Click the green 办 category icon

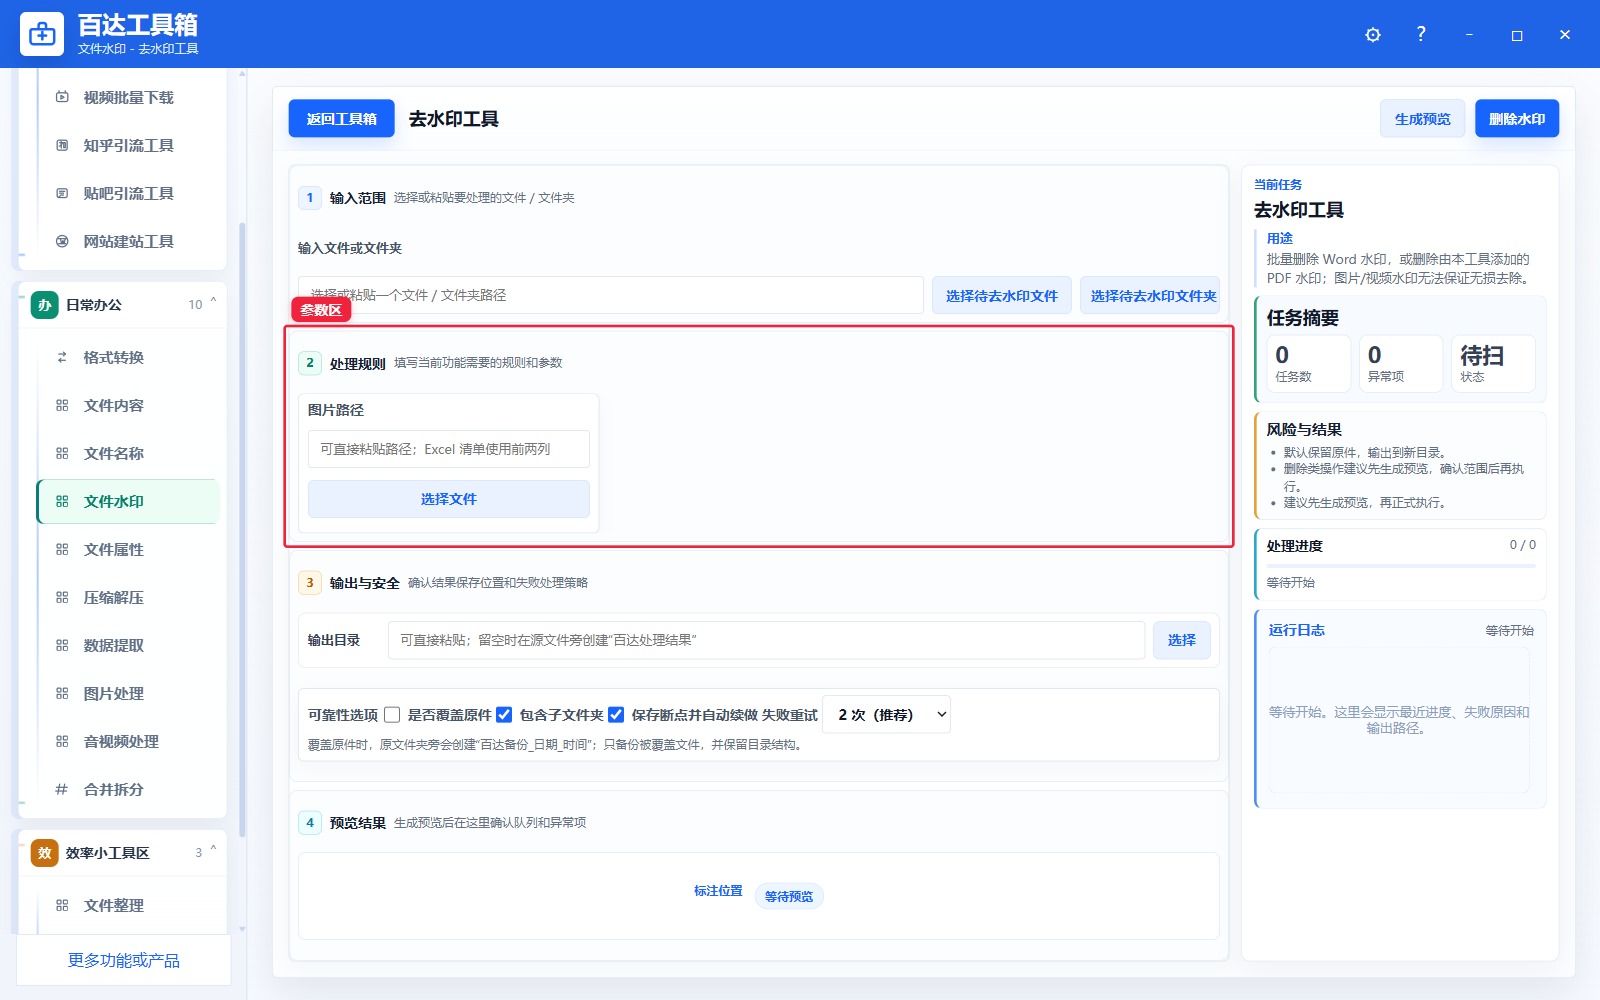(44, 305)
